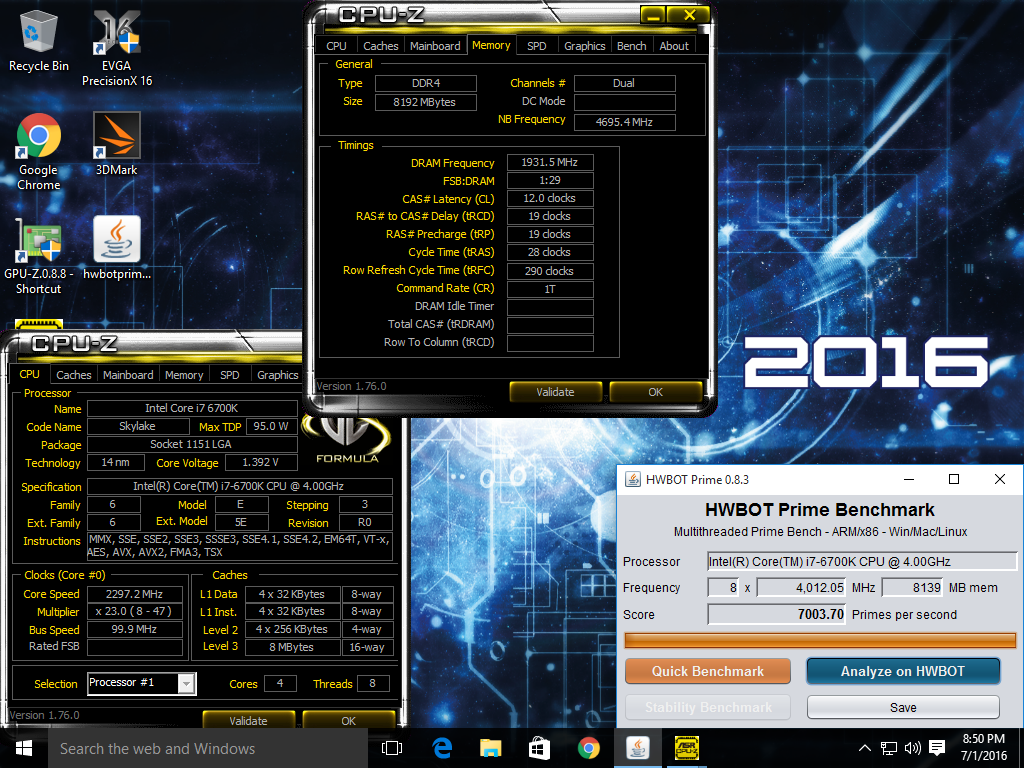This screenshot has height=768, width=1024.
Task: Click the DRAM Frequency value 1931.5 MHz
Action: tap(550, 162)
